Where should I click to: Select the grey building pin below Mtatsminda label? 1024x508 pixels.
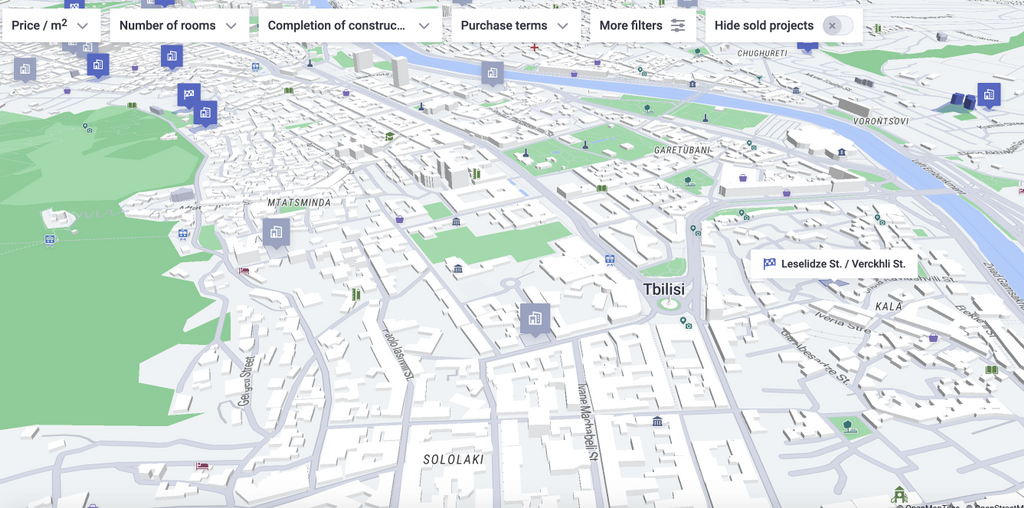point(276,232)
